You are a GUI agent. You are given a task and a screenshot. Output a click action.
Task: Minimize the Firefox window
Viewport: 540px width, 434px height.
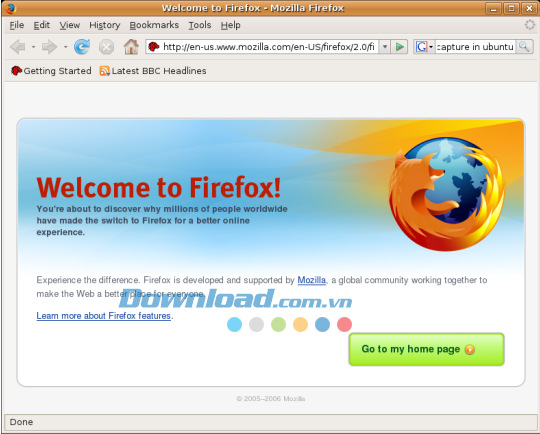[494, 8]
